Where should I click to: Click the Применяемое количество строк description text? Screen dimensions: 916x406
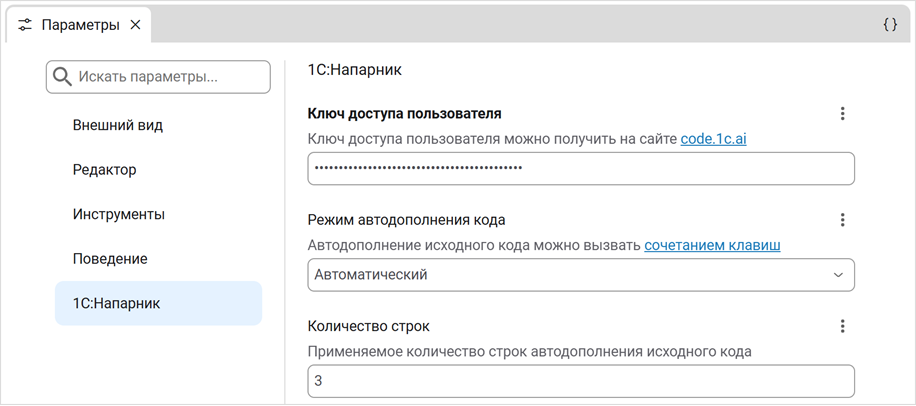pyautogui.click(x=530, y=352)
